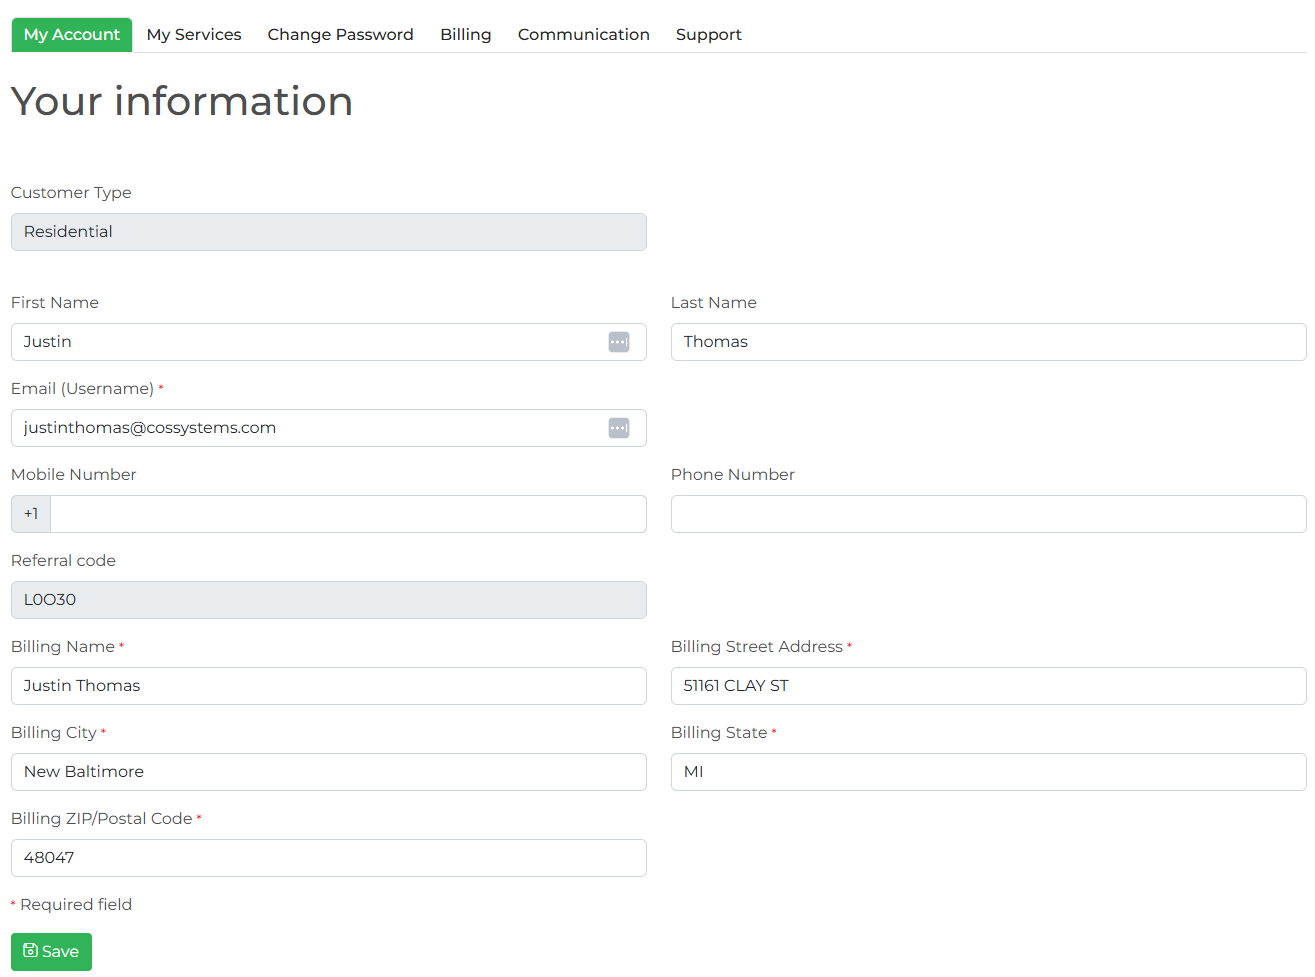
Task: Click the "Billing Street Address" label
Action: pos(757,647)
